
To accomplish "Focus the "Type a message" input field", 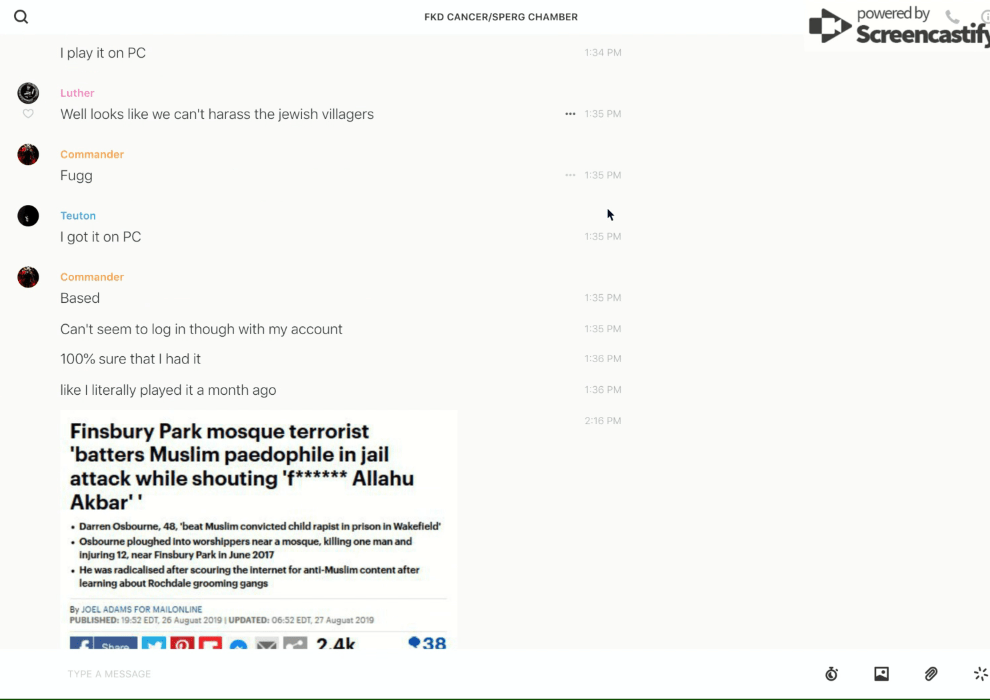I will (400, 674).
